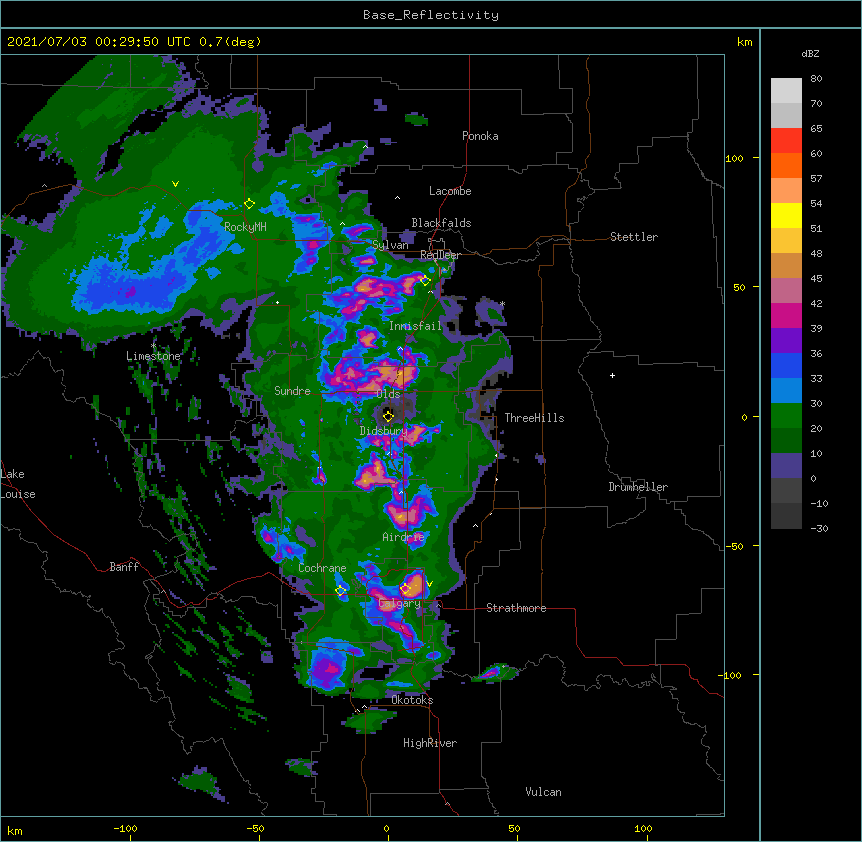Click the dark green 20 dBZ legend swatch
862x842 pixels.
(x=786, y=441)
